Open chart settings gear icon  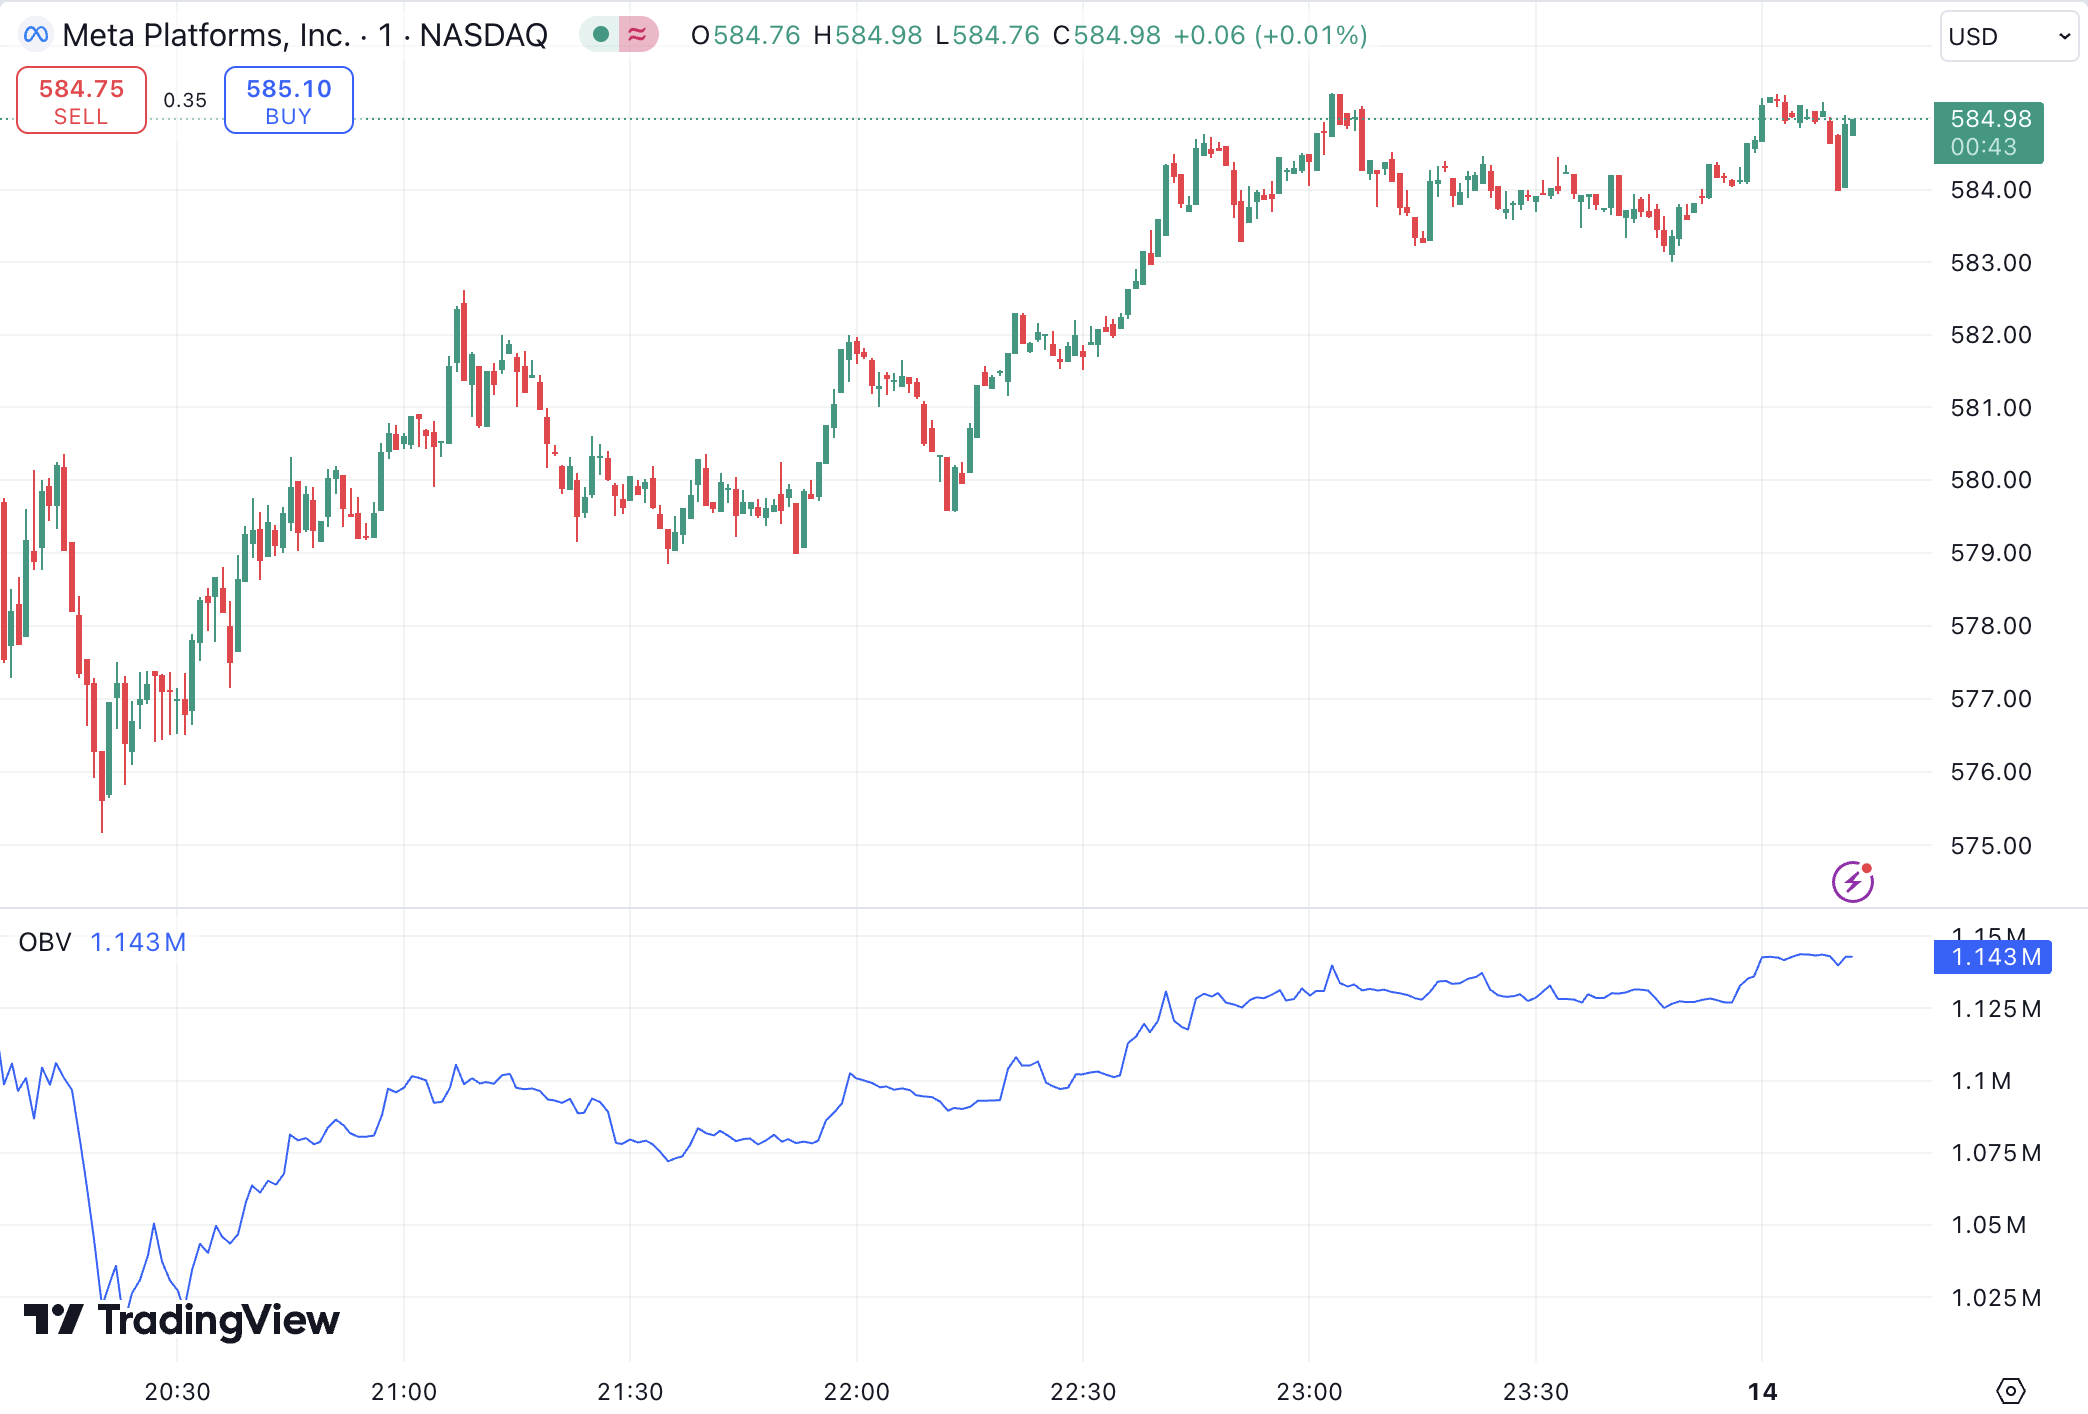(x=2010, y=1390)
